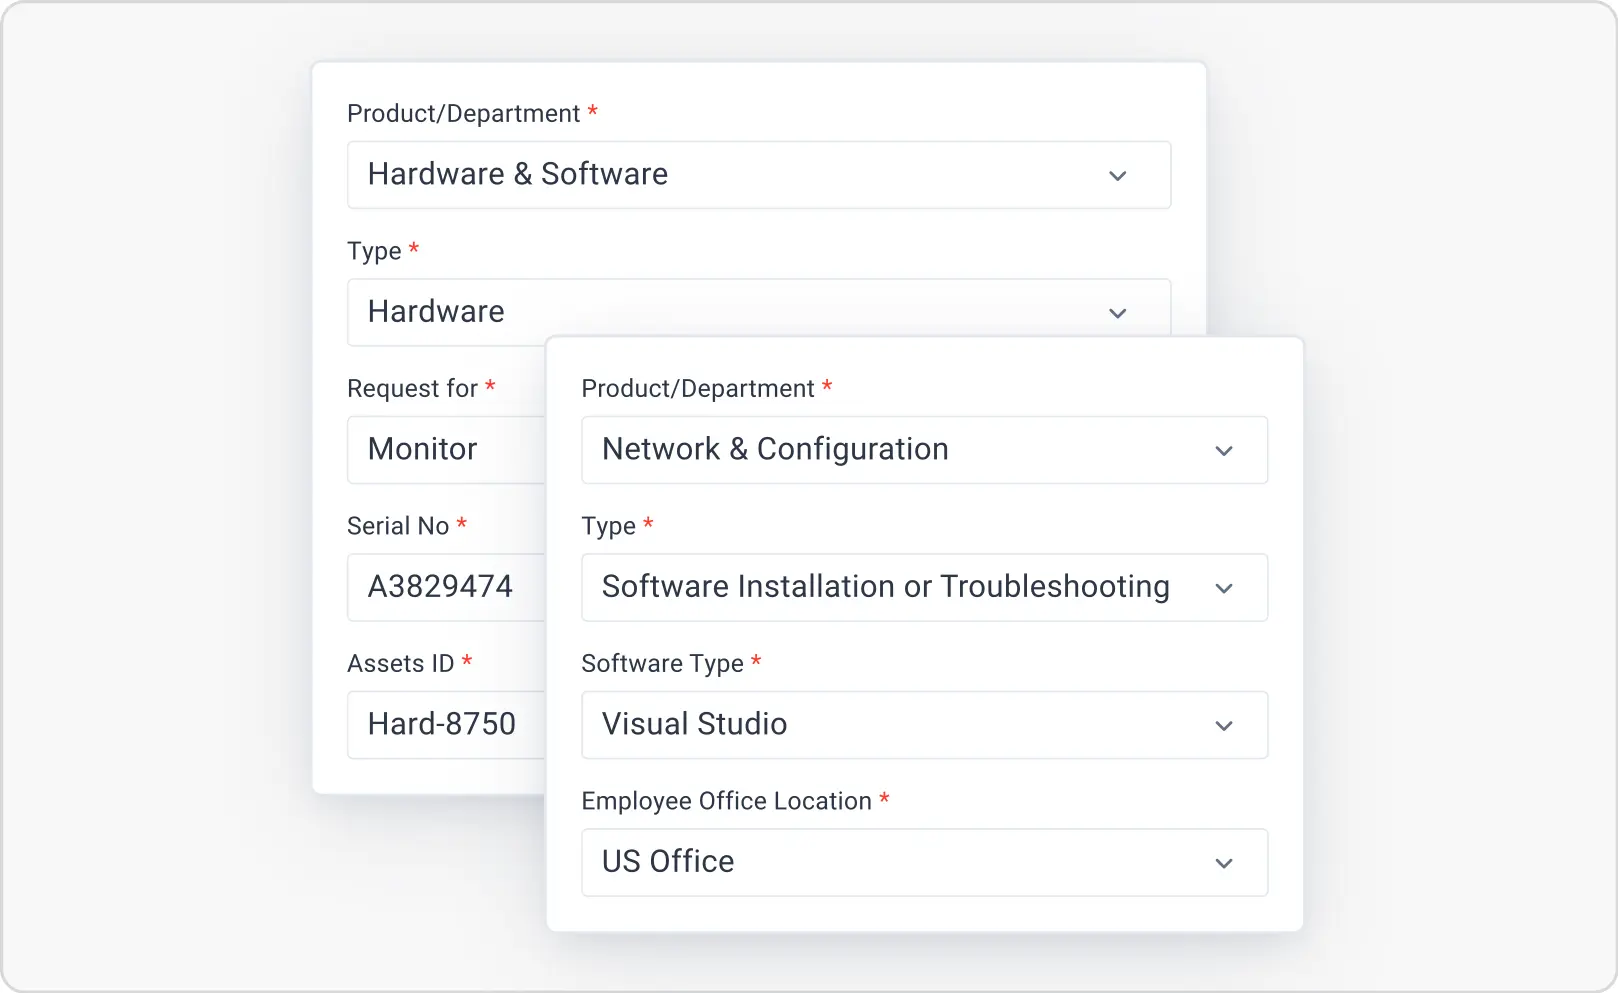Click chevron beside Software Installation or Troubleshooting

1224,588
